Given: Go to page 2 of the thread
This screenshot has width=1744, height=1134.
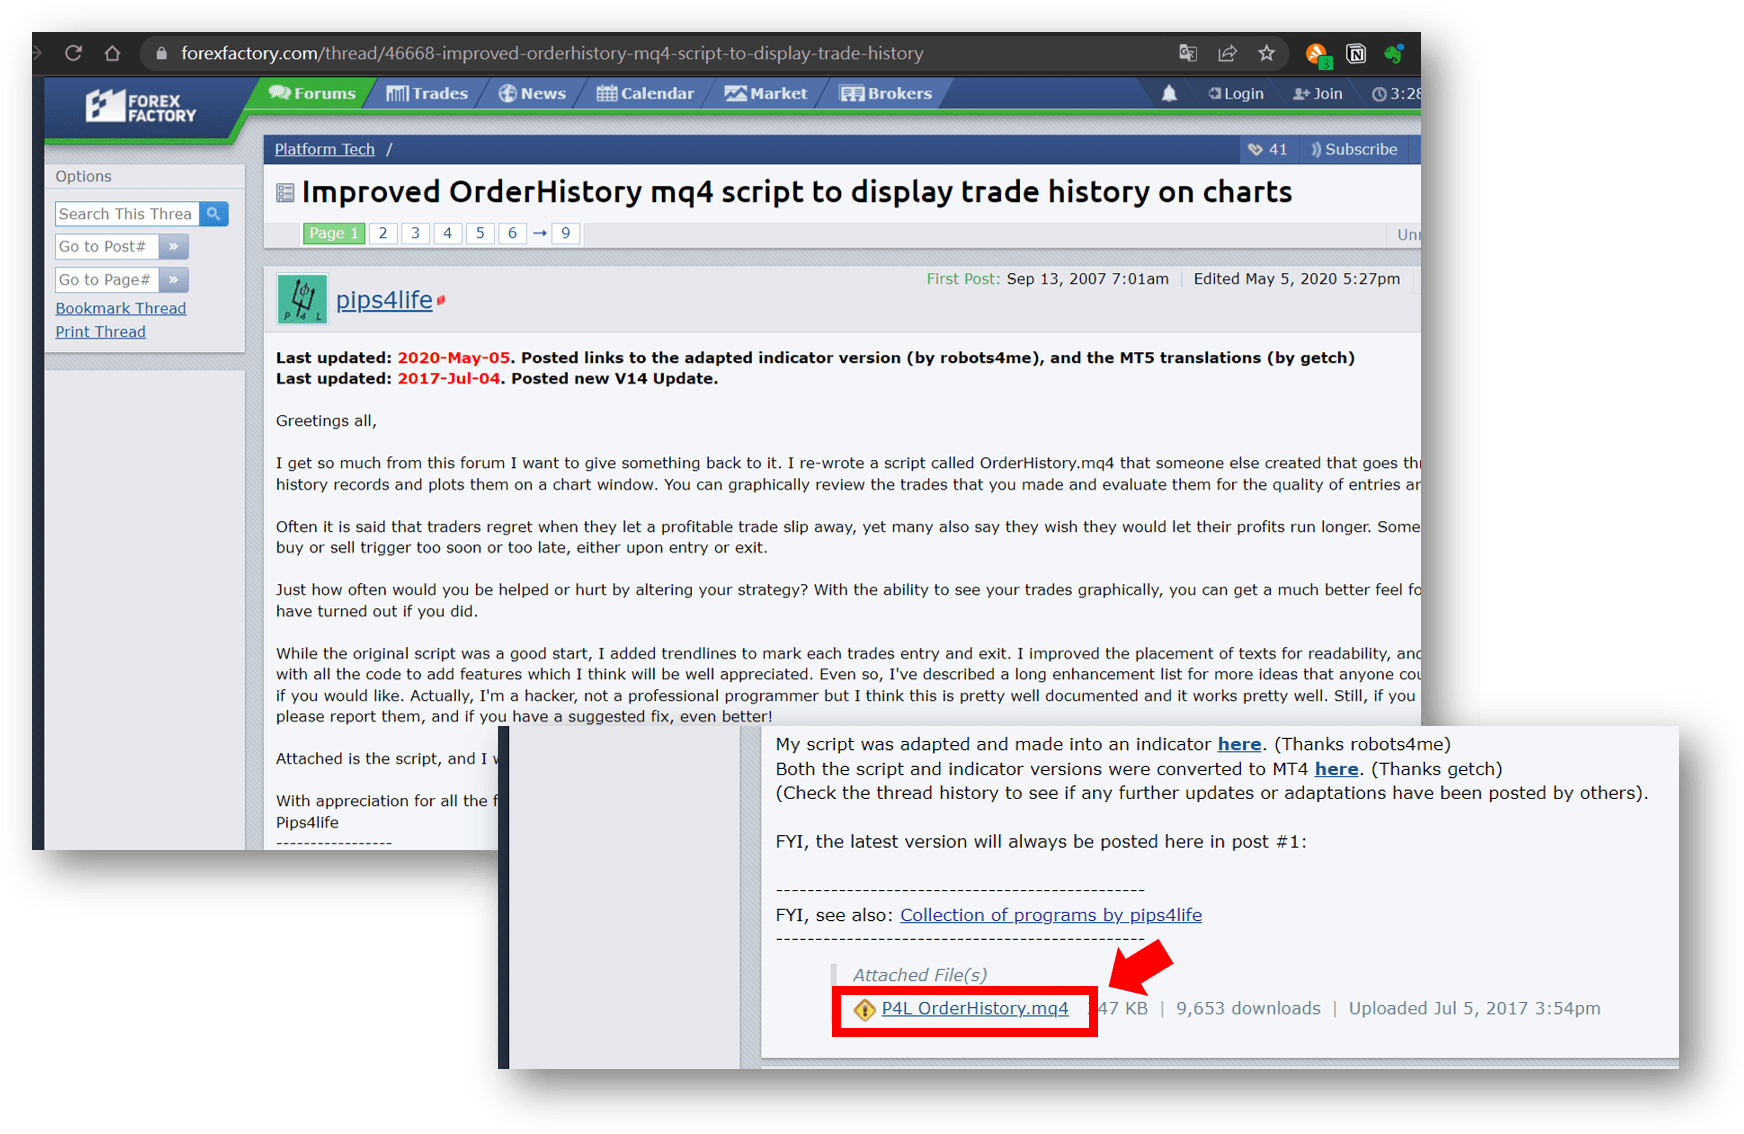Looking at the screenshot, I should coord(383,233).
